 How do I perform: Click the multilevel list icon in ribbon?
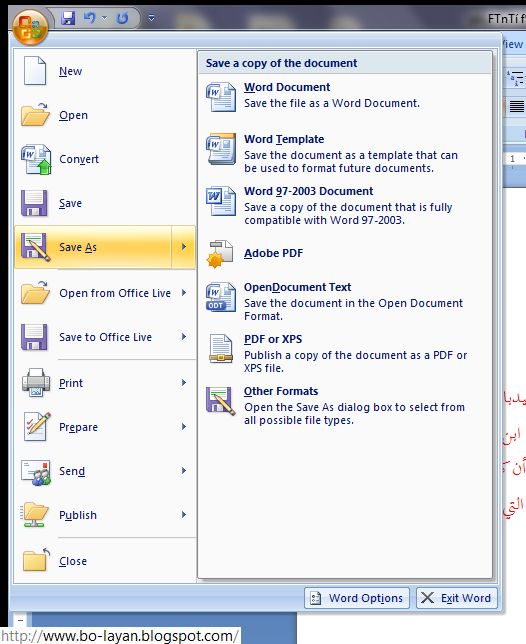point(516,78)
